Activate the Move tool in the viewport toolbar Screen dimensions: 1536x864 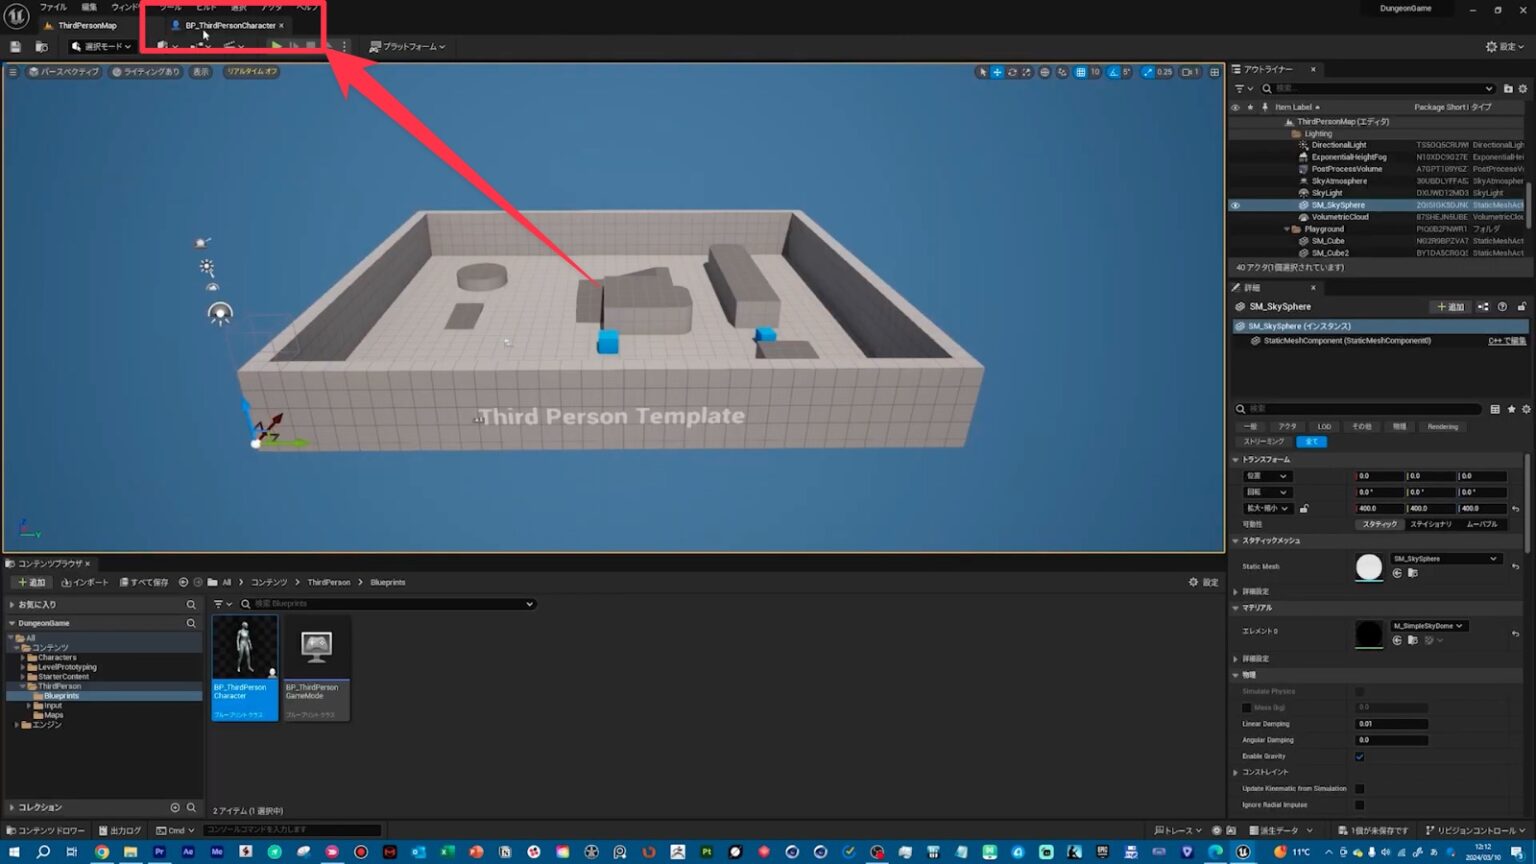pyautogui.click(x=996, y=72)
